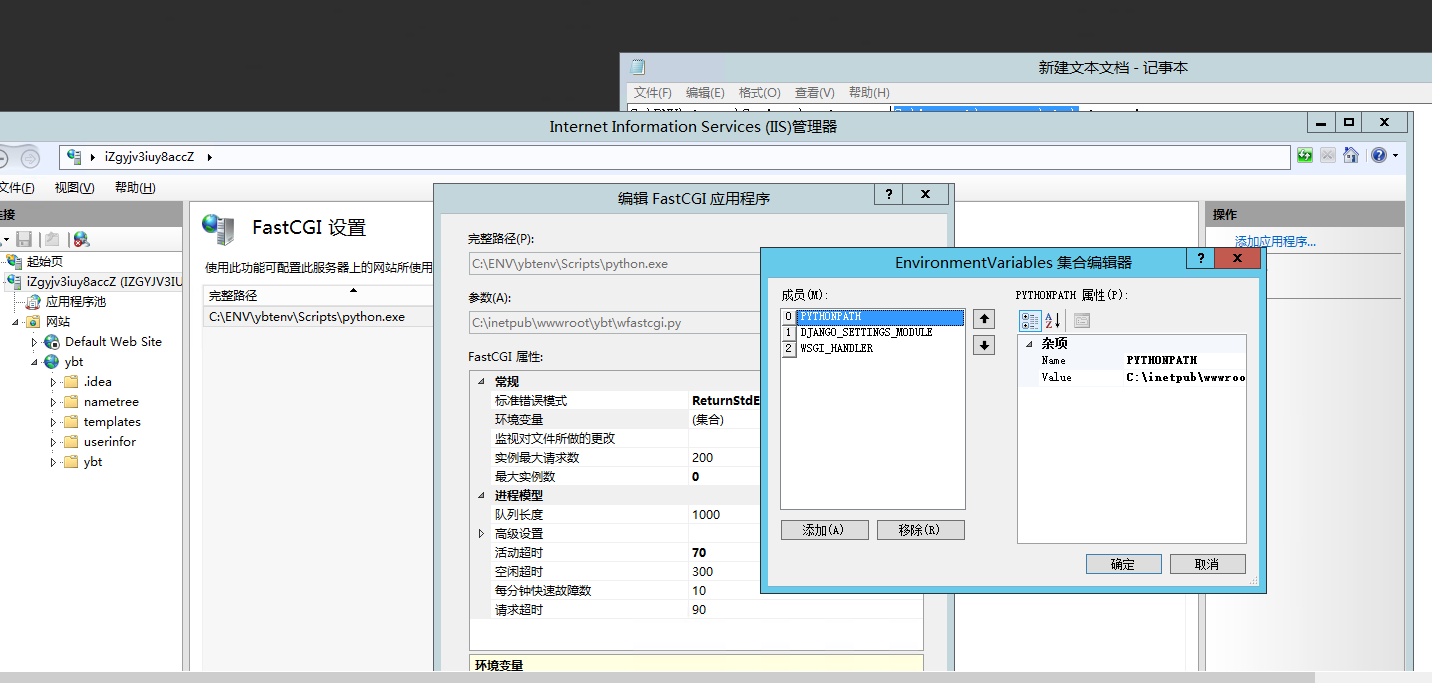
Task: Select the 应用程序池 server node icon
Action: (34, 301)
